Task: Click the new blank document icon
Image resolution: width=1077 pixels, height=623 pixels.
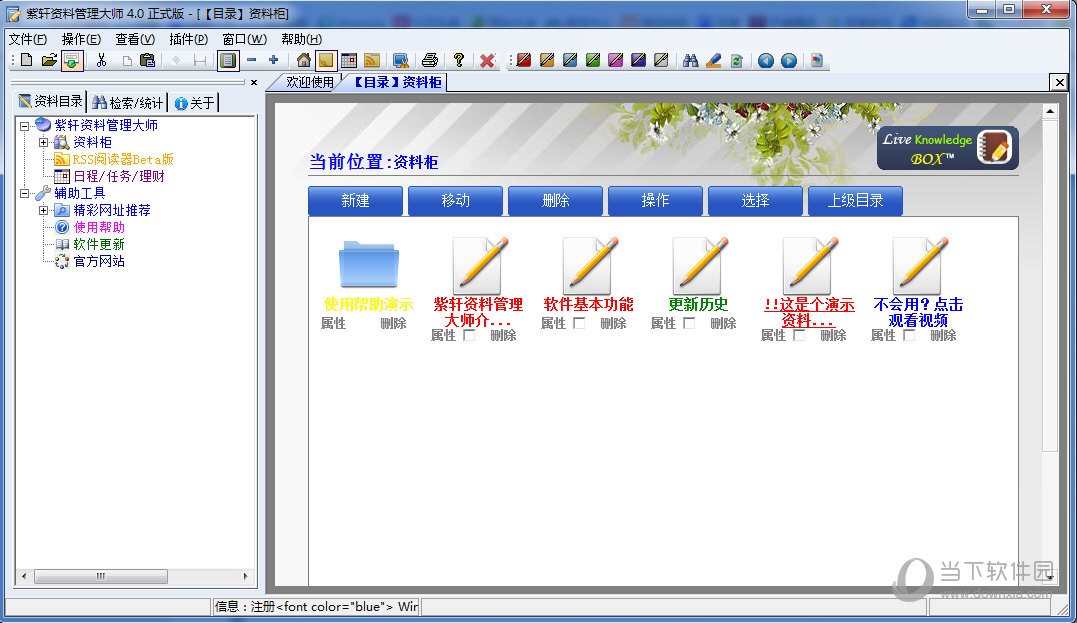Action: (26, 60)
